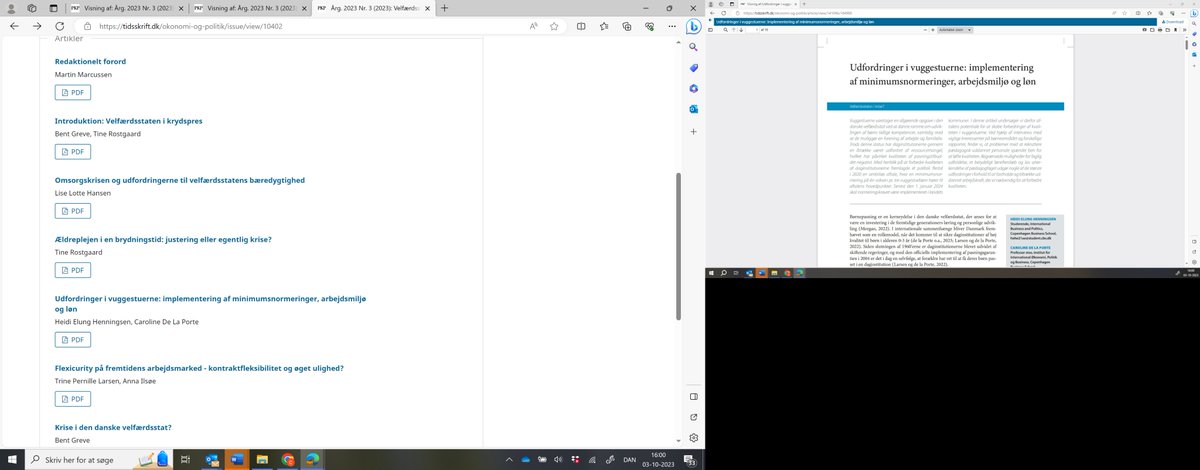Viewport: 1200px width, 470px height.
Task: Open File Explorer from the taskbar
Action: click(262, 459)
